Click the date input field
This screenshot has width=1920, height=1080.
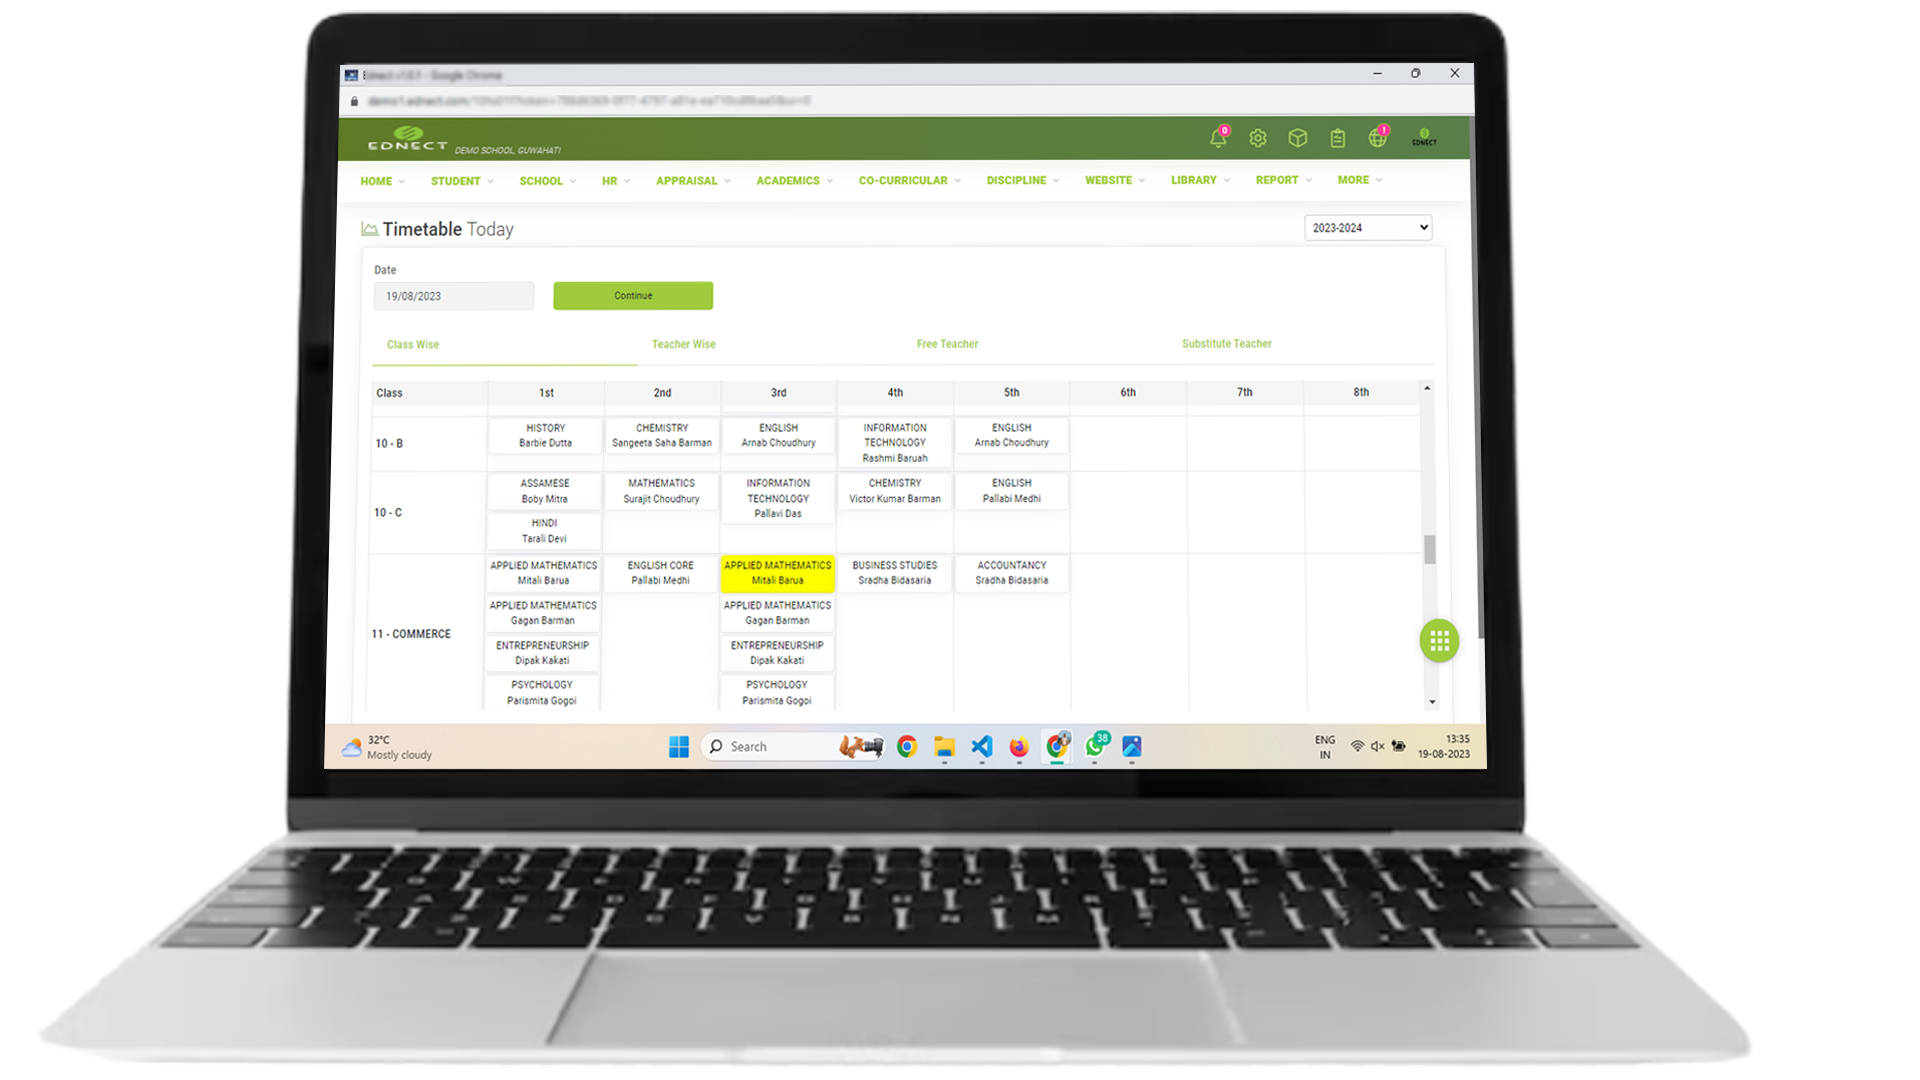(454, 295)
